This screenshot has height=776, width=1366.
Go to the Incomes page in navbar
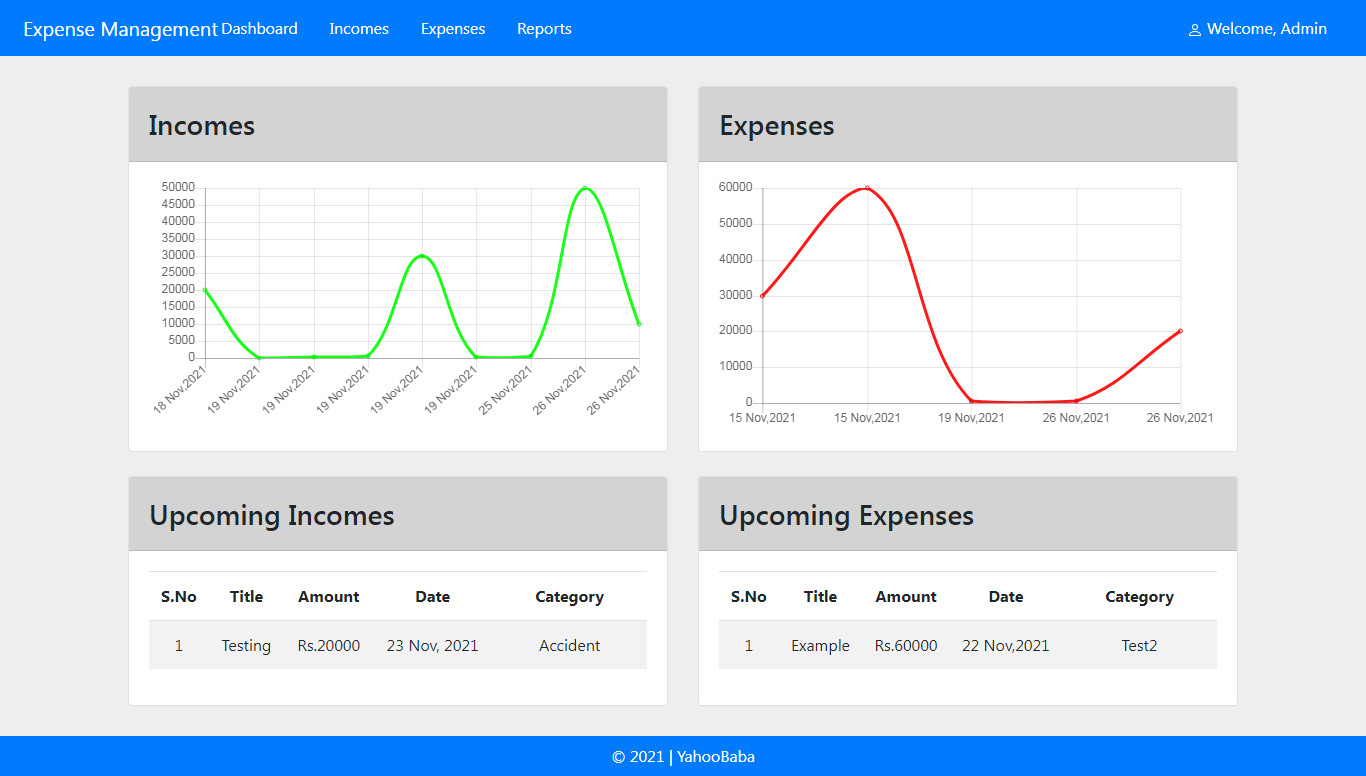[359, 29]
